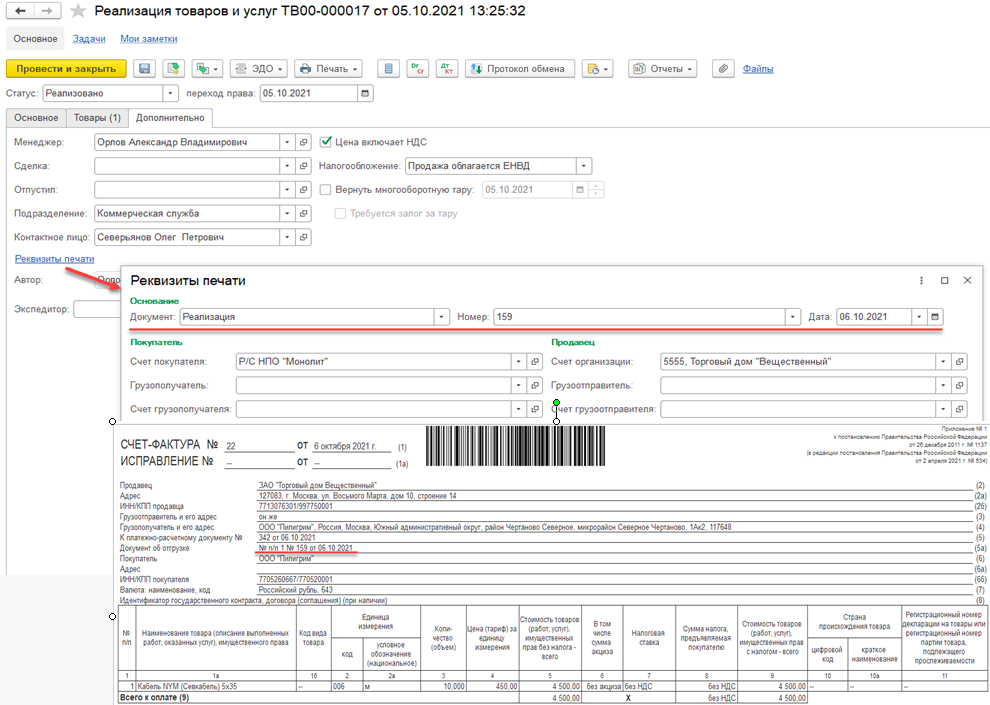The height and width of the screenshot is (705, 990).
Task: Open calendar picker for date 06.10.2021
Action: point(935,317)
